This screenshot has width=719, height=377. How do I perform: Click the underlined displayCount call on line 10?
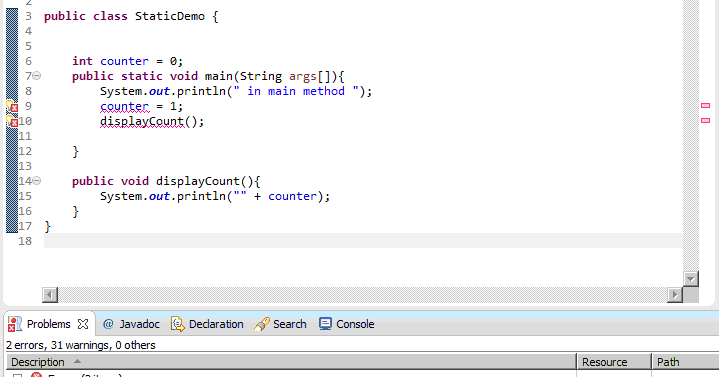pos(142,122)
